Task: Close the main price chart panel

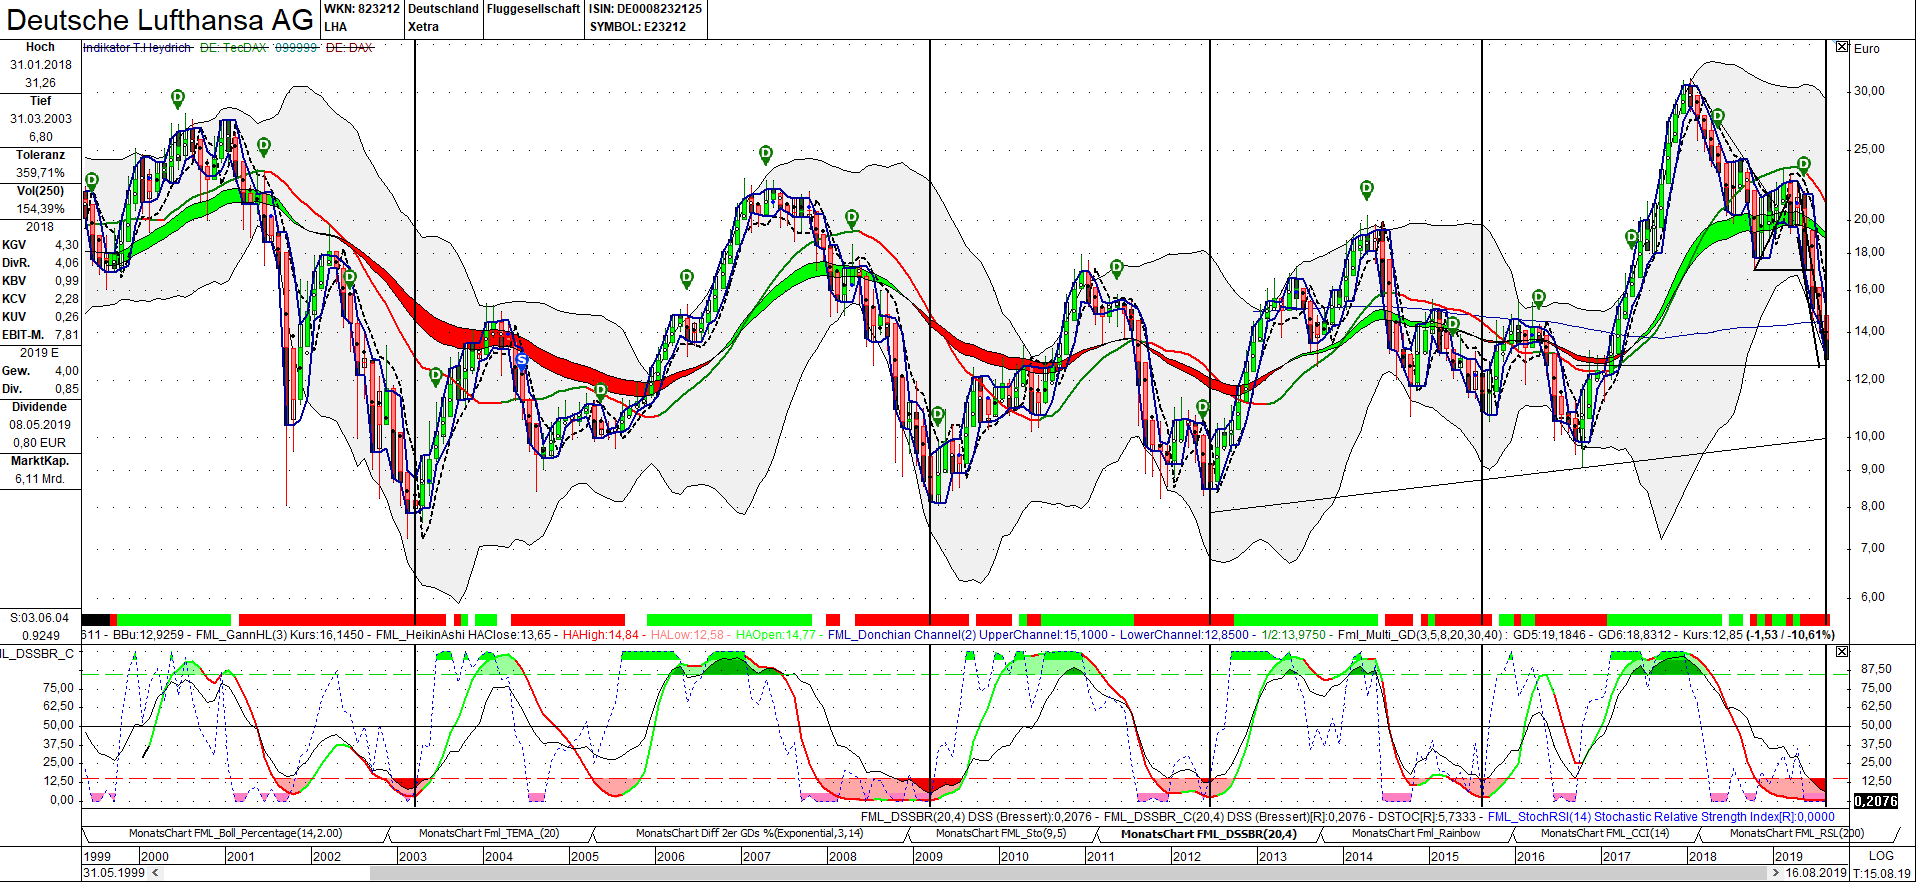Action: coord(1842,47)
